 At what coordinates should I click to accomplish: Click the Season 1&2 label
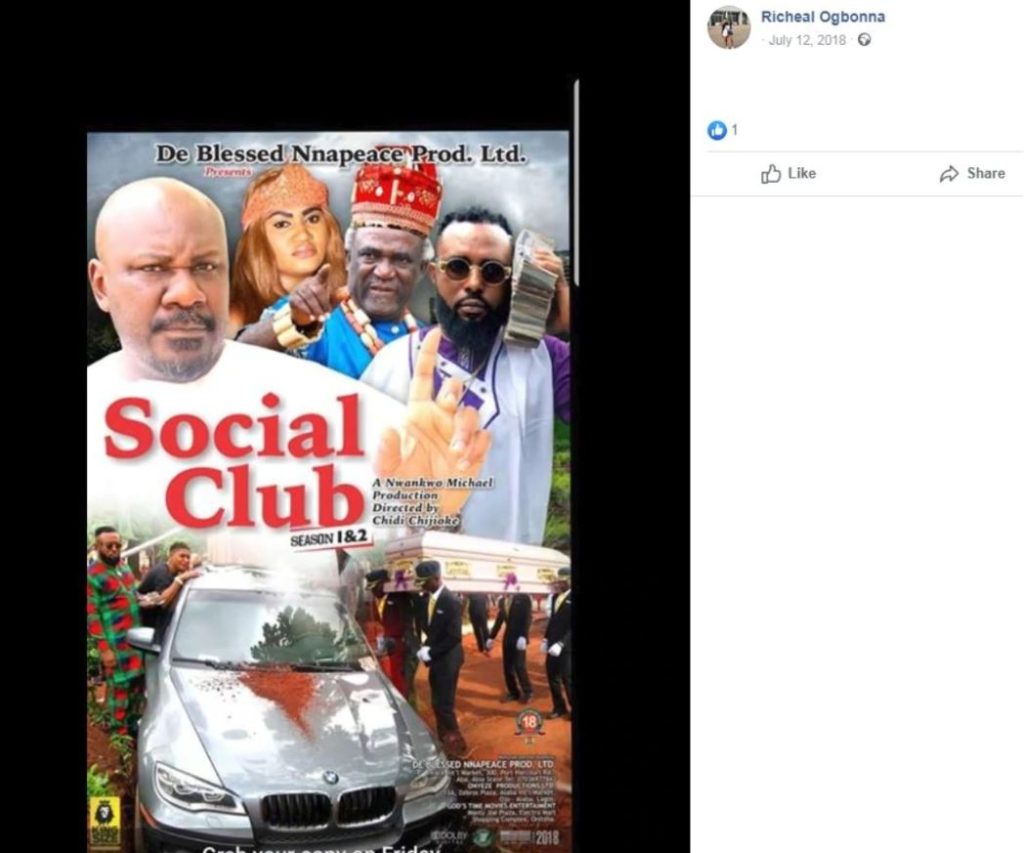[330, 538]
